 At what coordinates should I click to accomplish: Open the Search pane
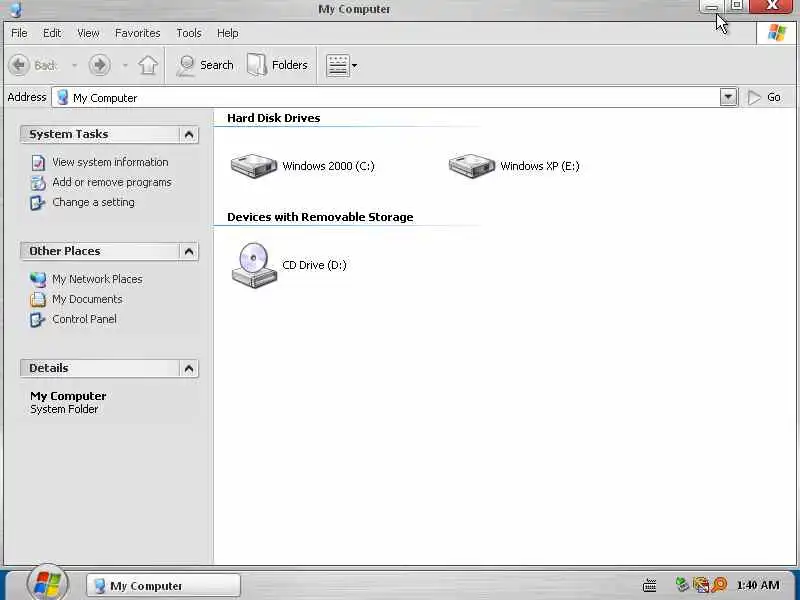tap(205, 65)
